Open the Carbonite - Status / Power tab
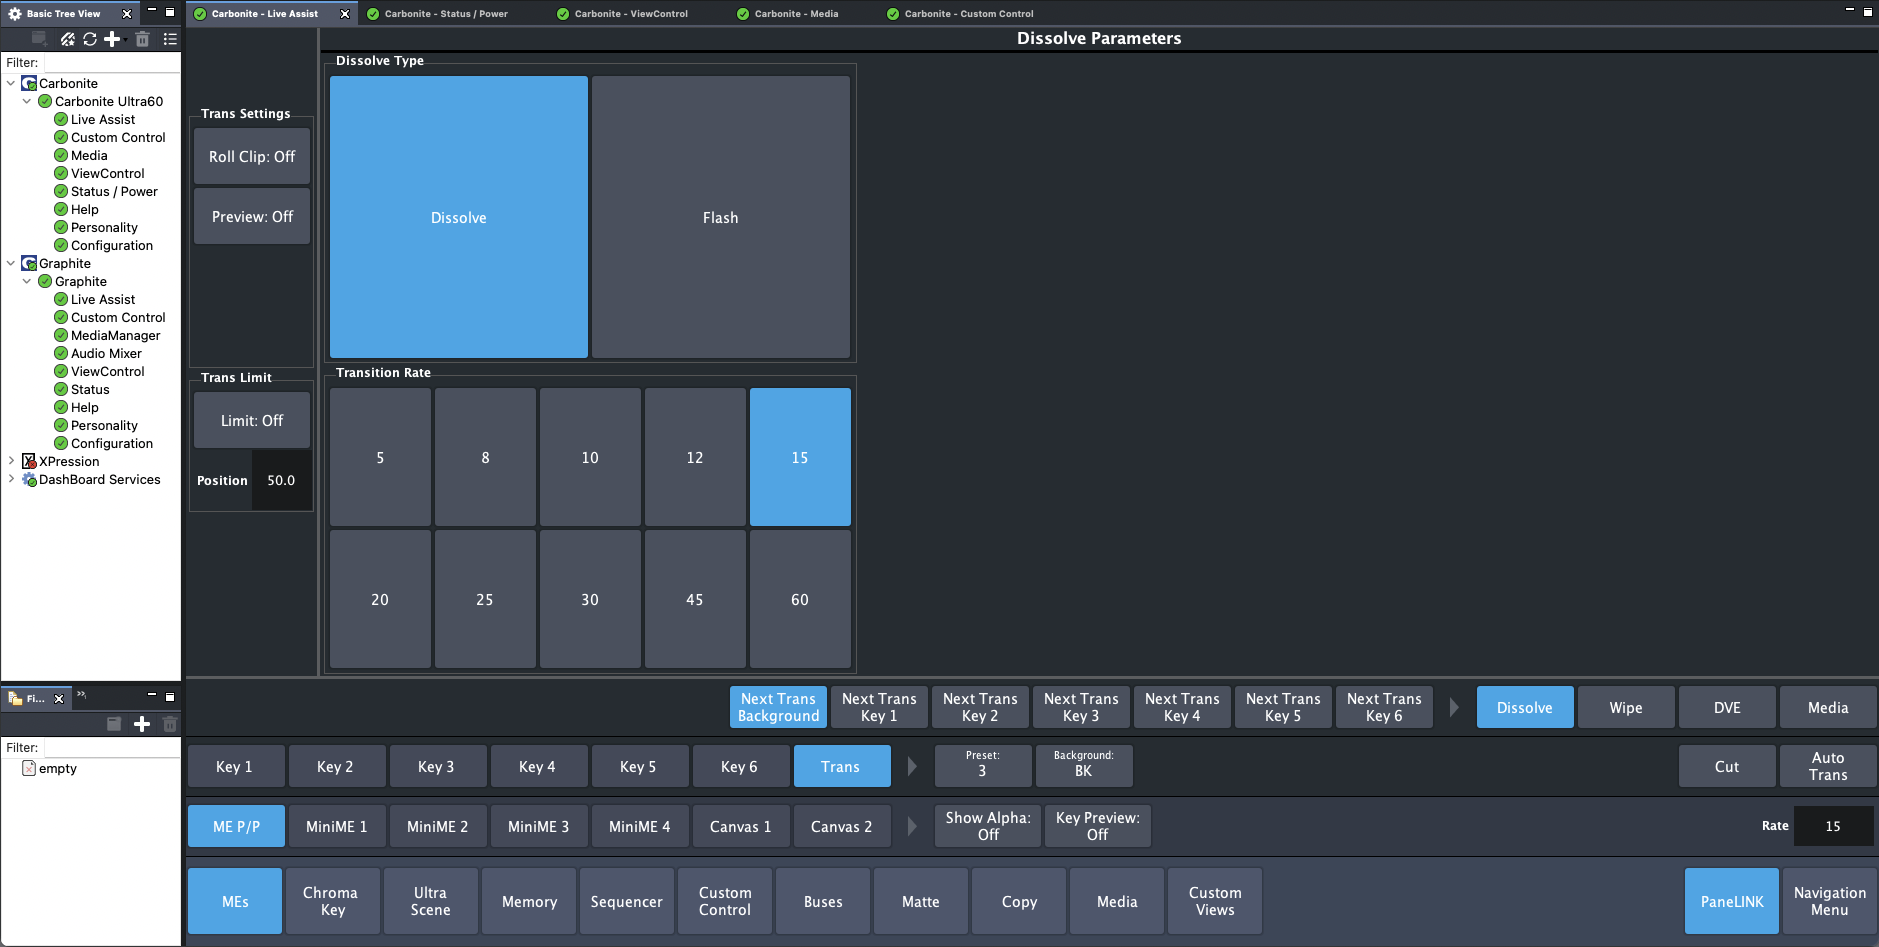The image size is (1879, 947). (x=446, y=14)
